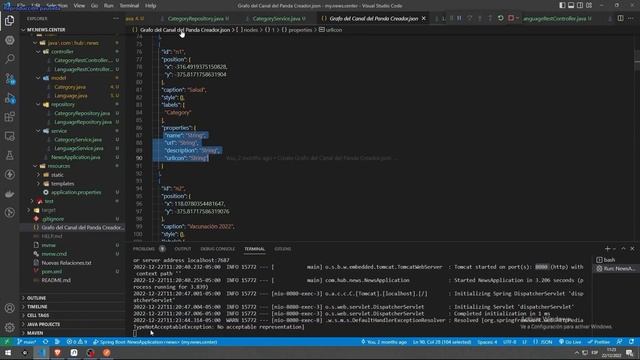The width and height of the screenshot is (640, 360).
Task: Open pom.xml in explorer
Action: pyautogui.click(x=51, y=271)
